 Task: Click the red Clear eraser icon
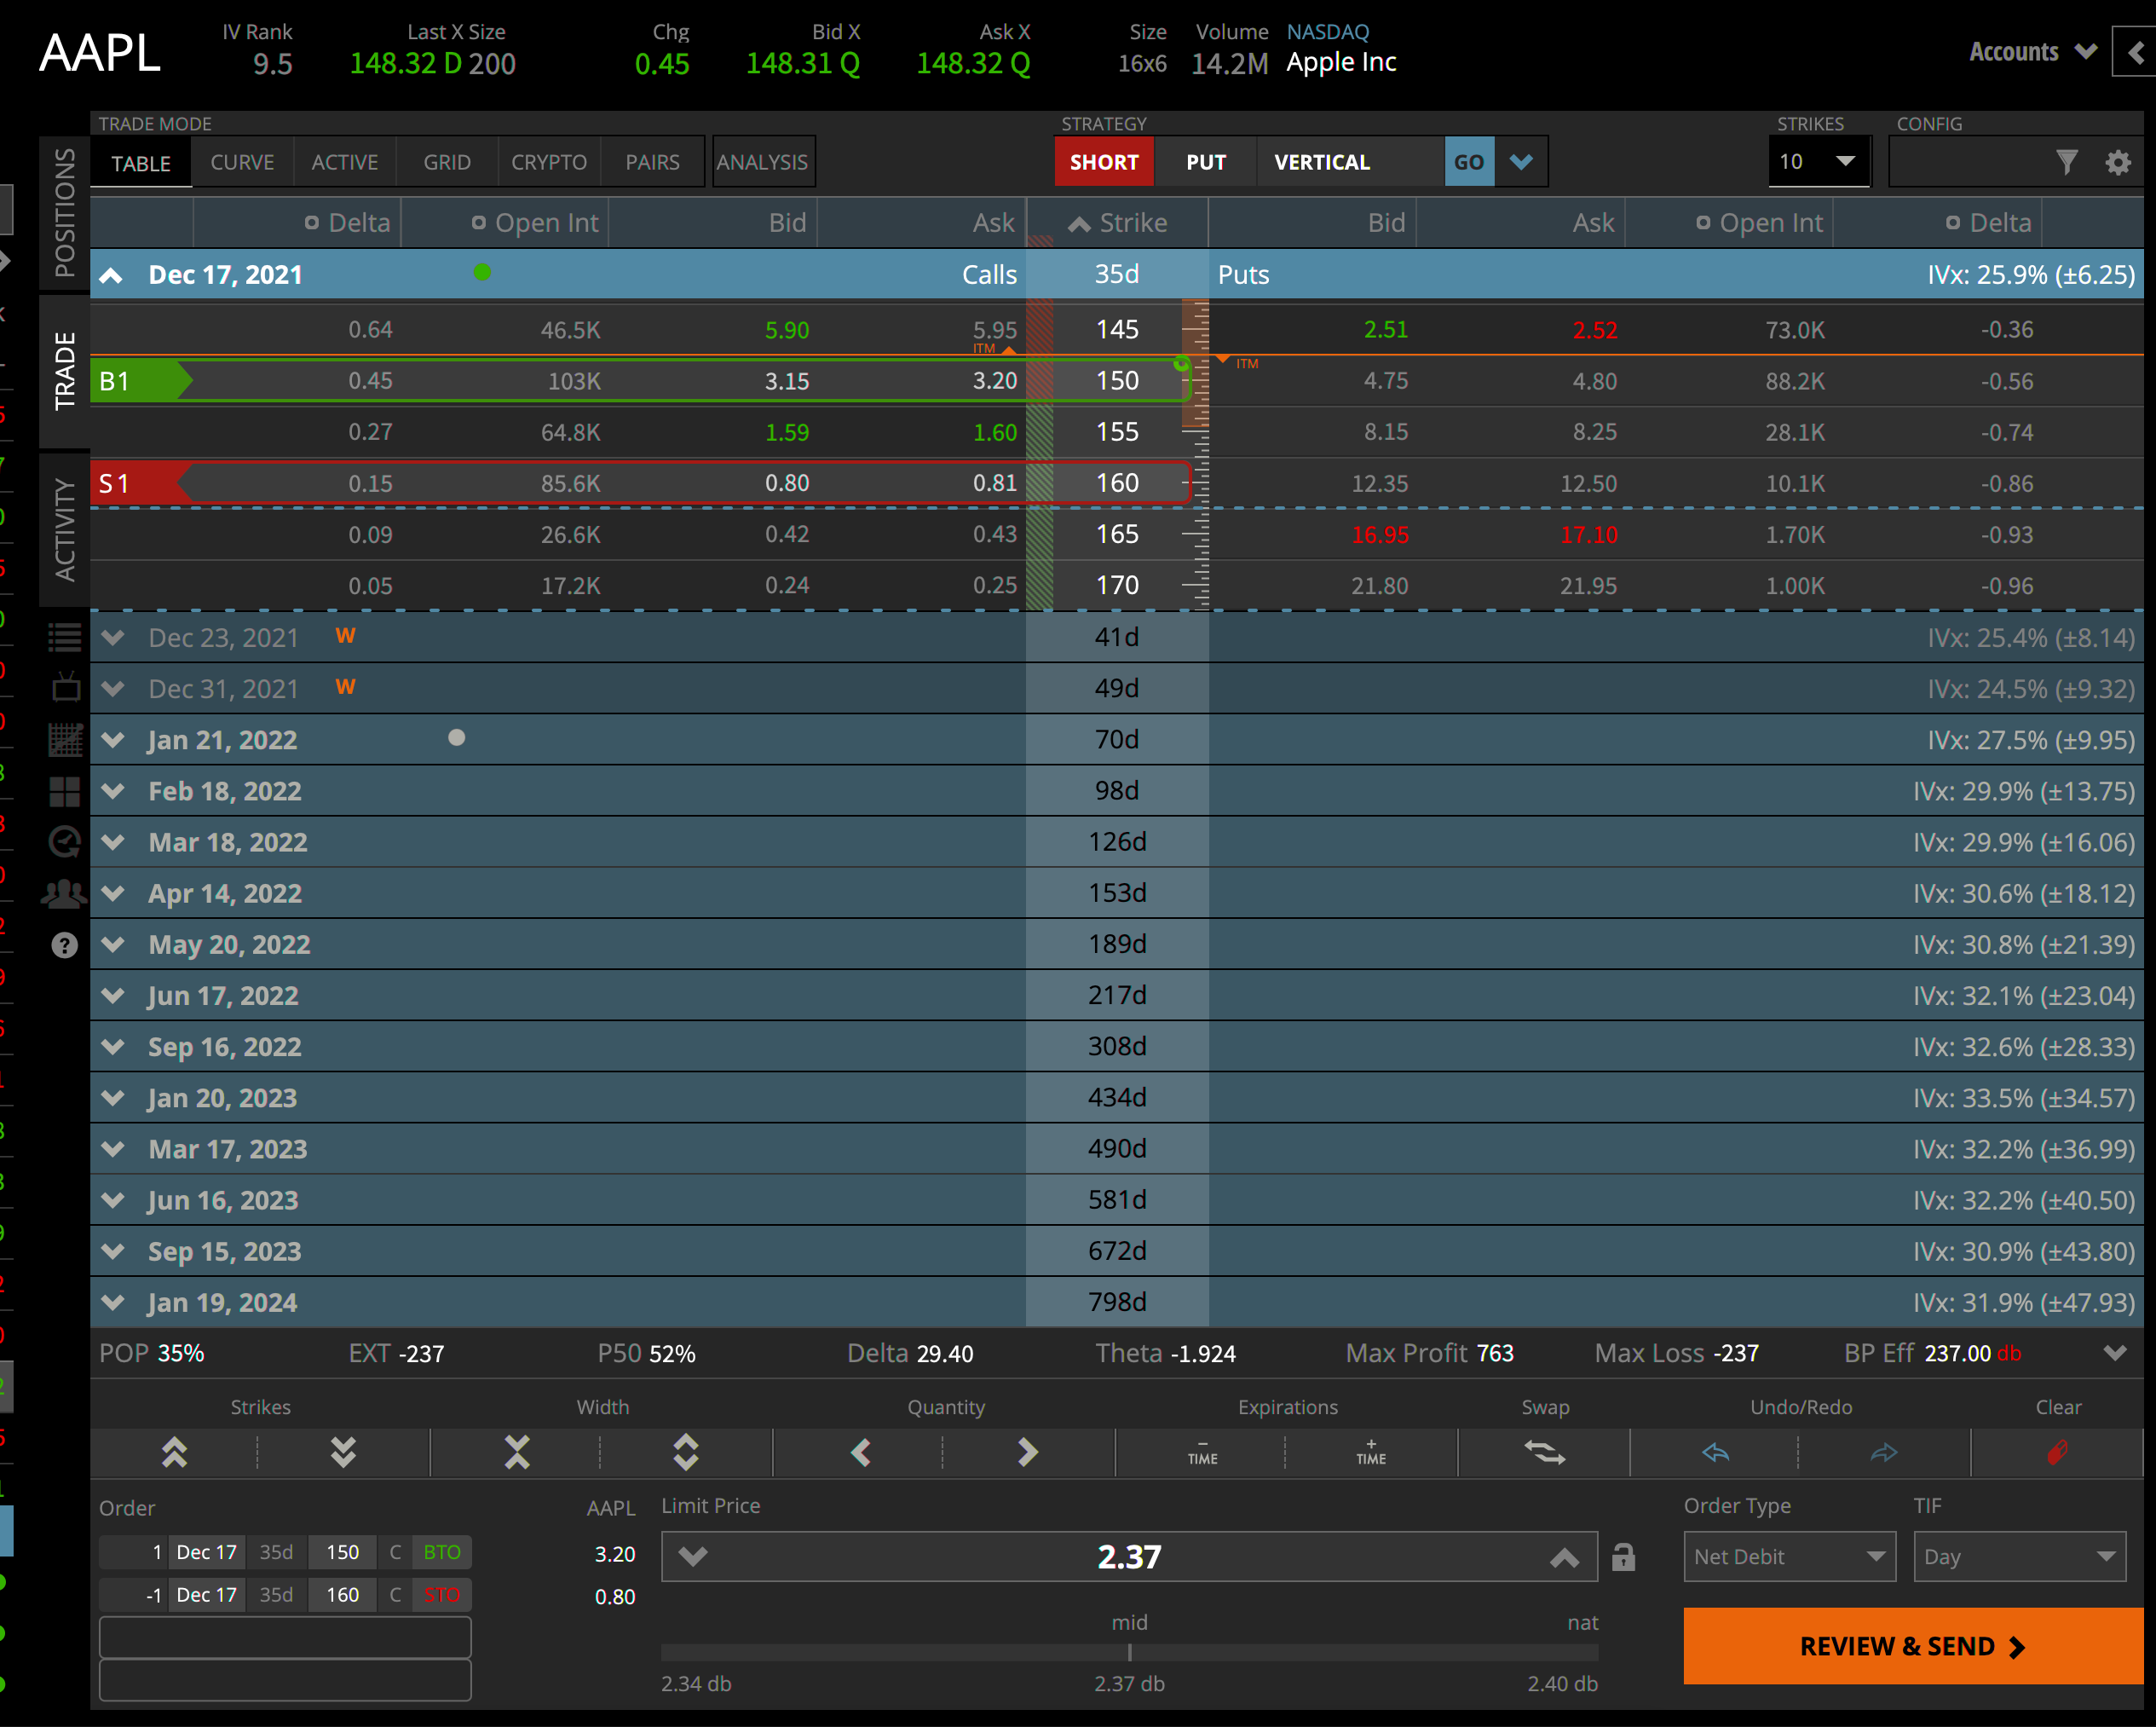pos(2058,1452)
